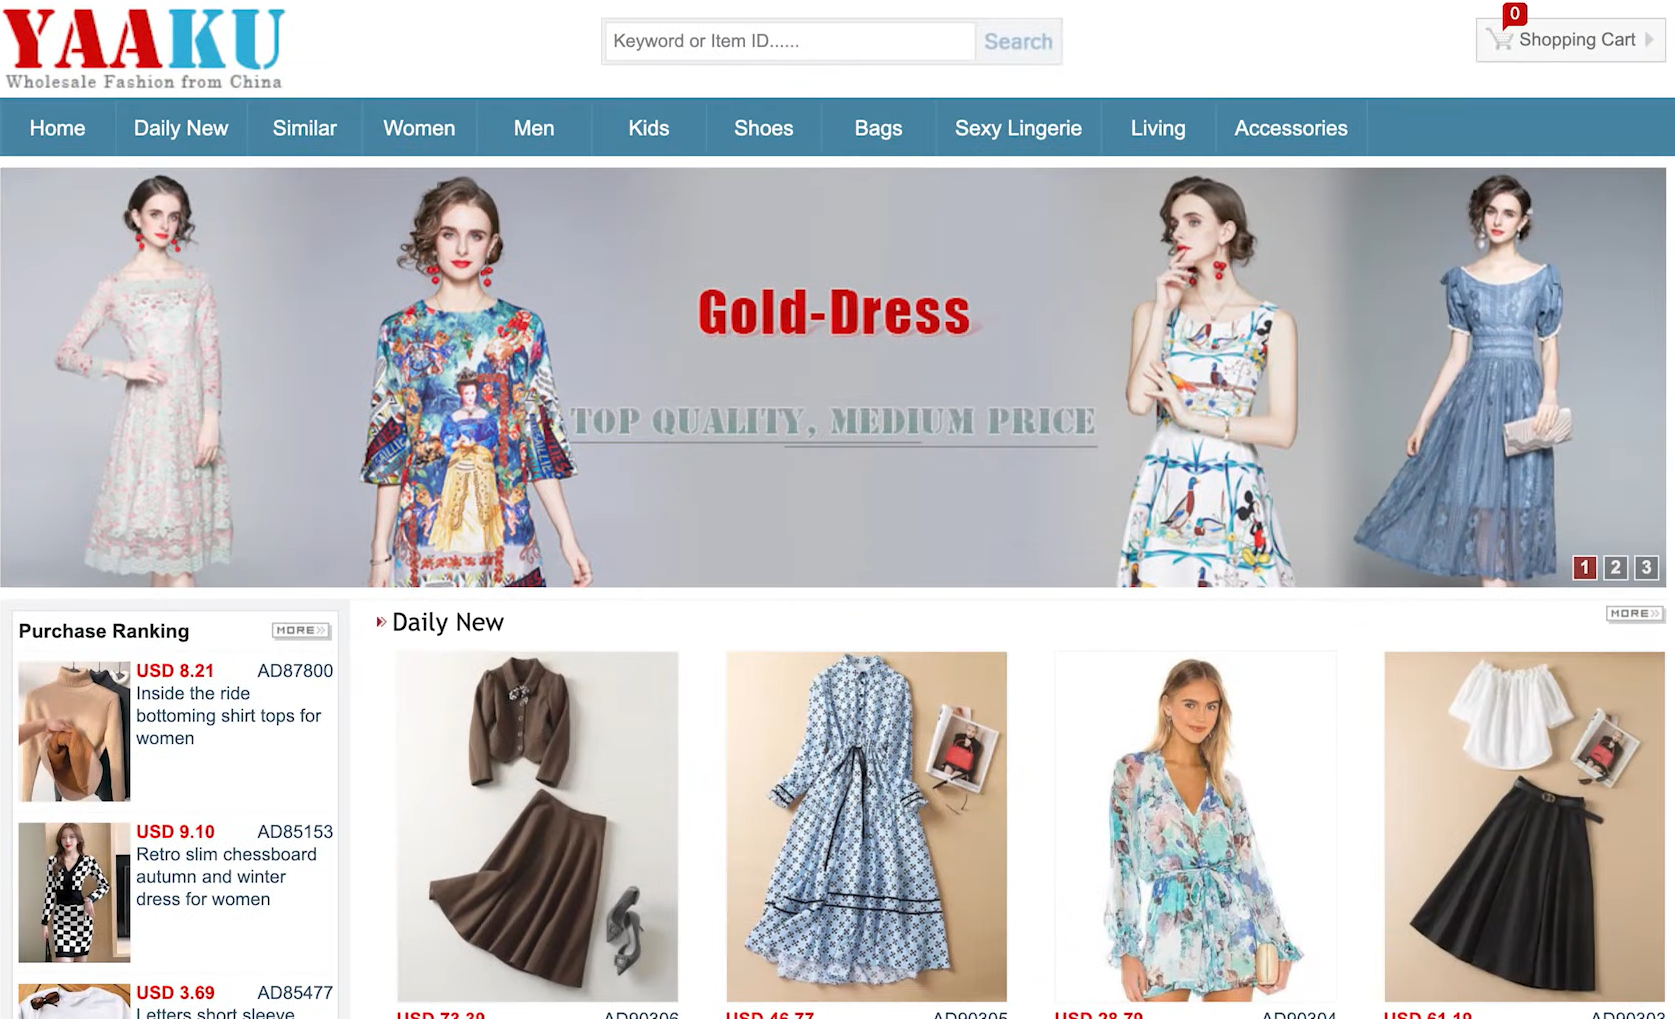Screen dimensions: 1675x1019
Task: Open the floral romper product photo
Action: coord(1195,825)
